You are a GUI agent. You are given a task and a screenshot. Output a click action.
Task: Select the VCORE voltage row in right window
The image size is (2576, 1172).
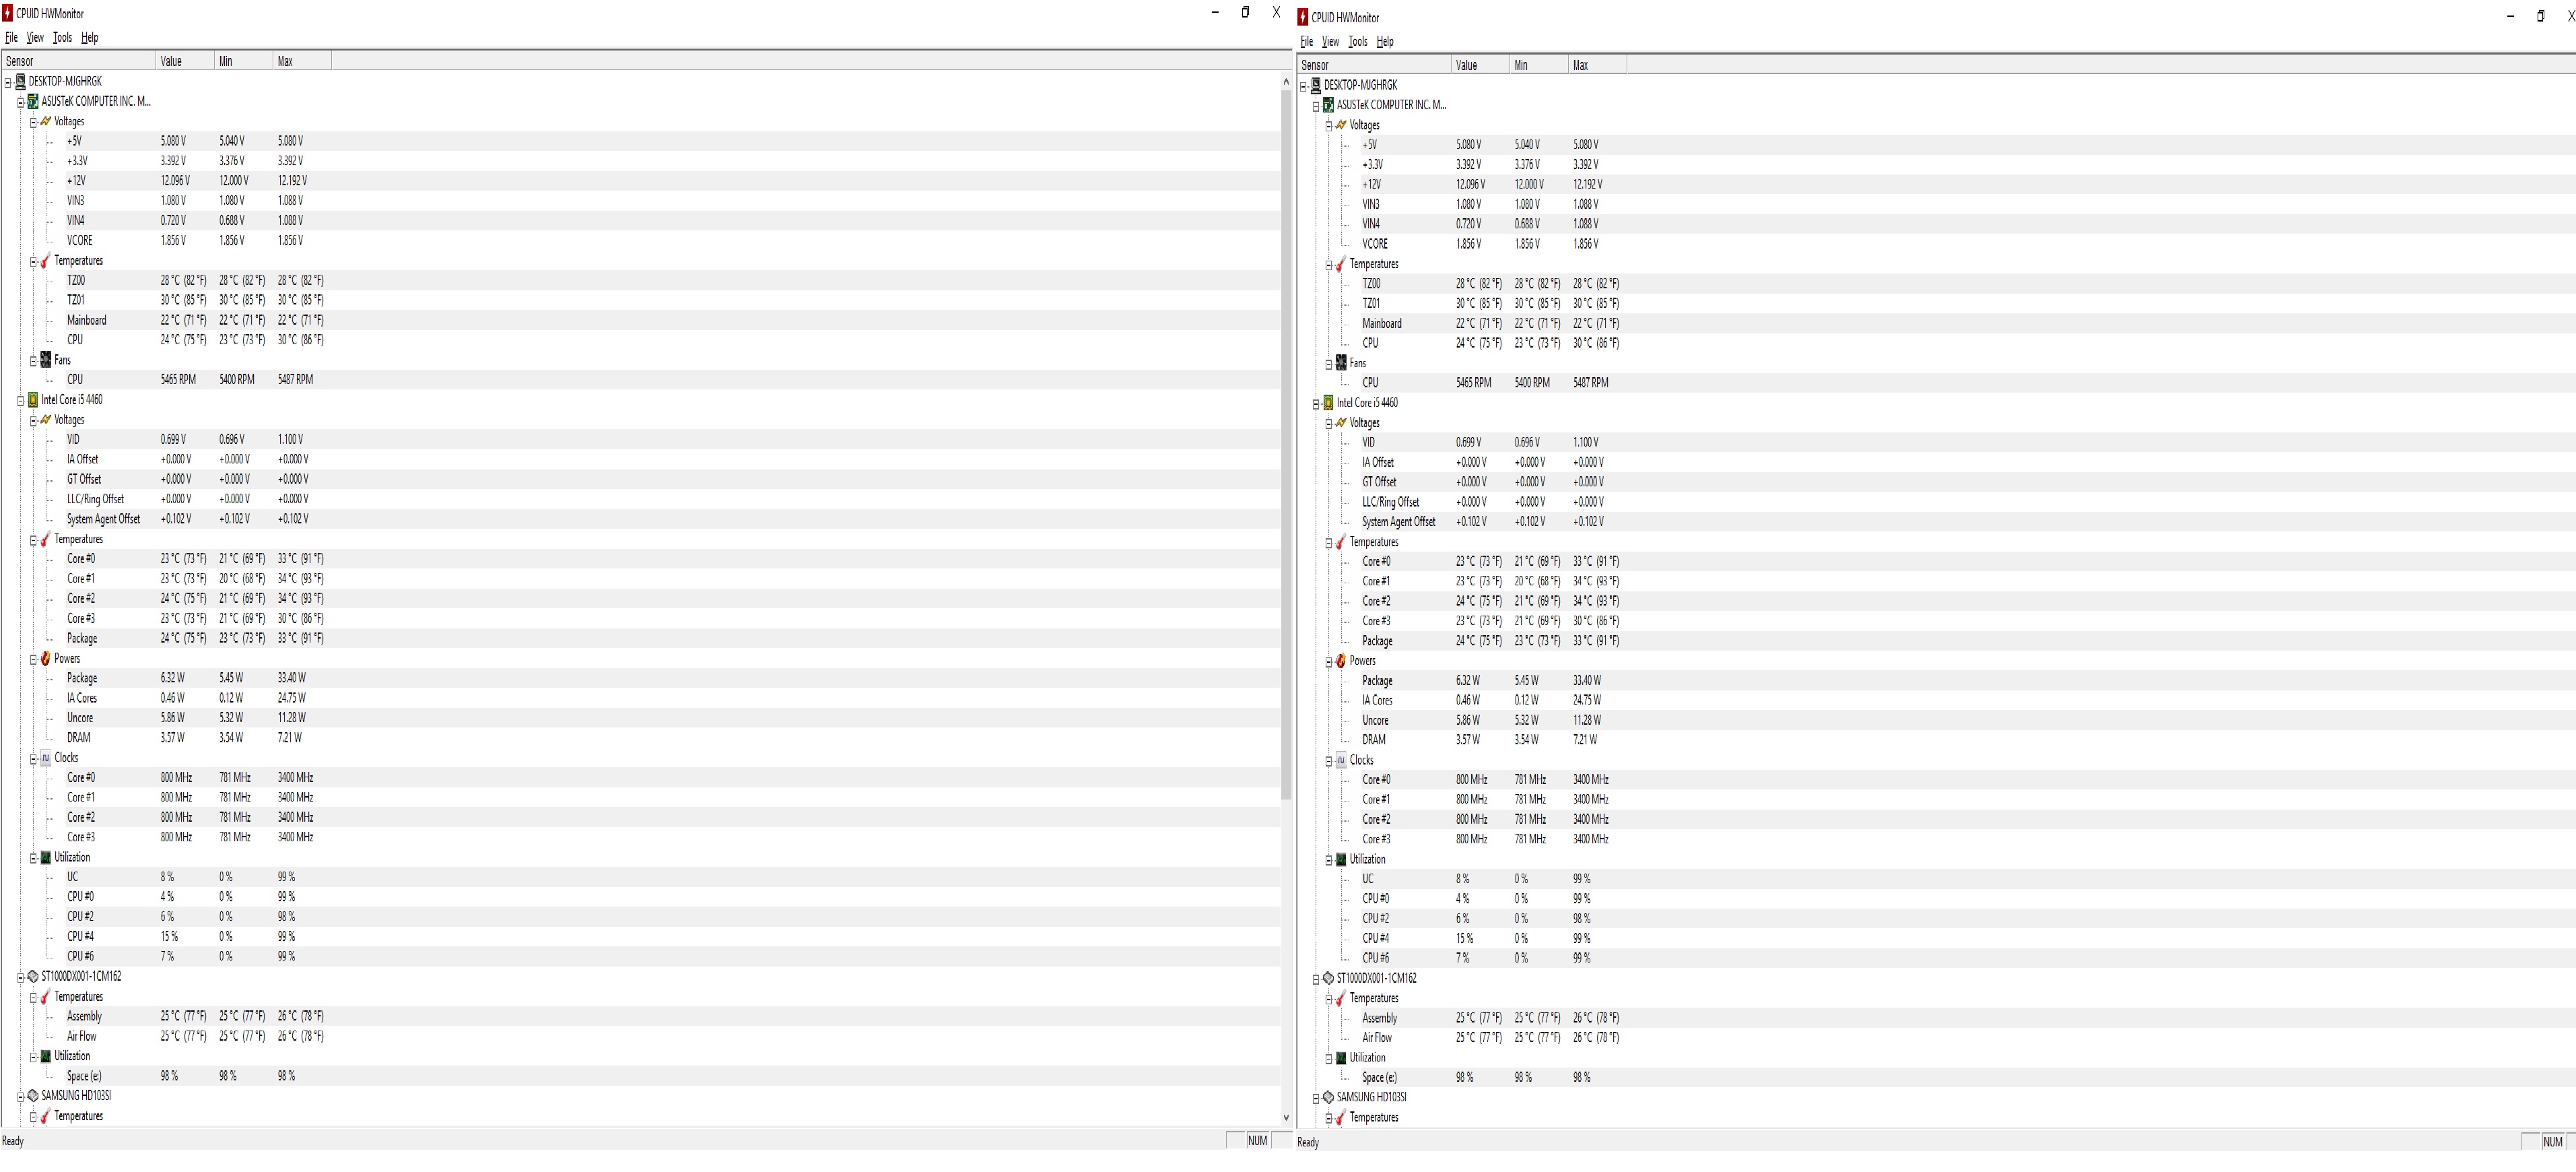pos(1375,244)
